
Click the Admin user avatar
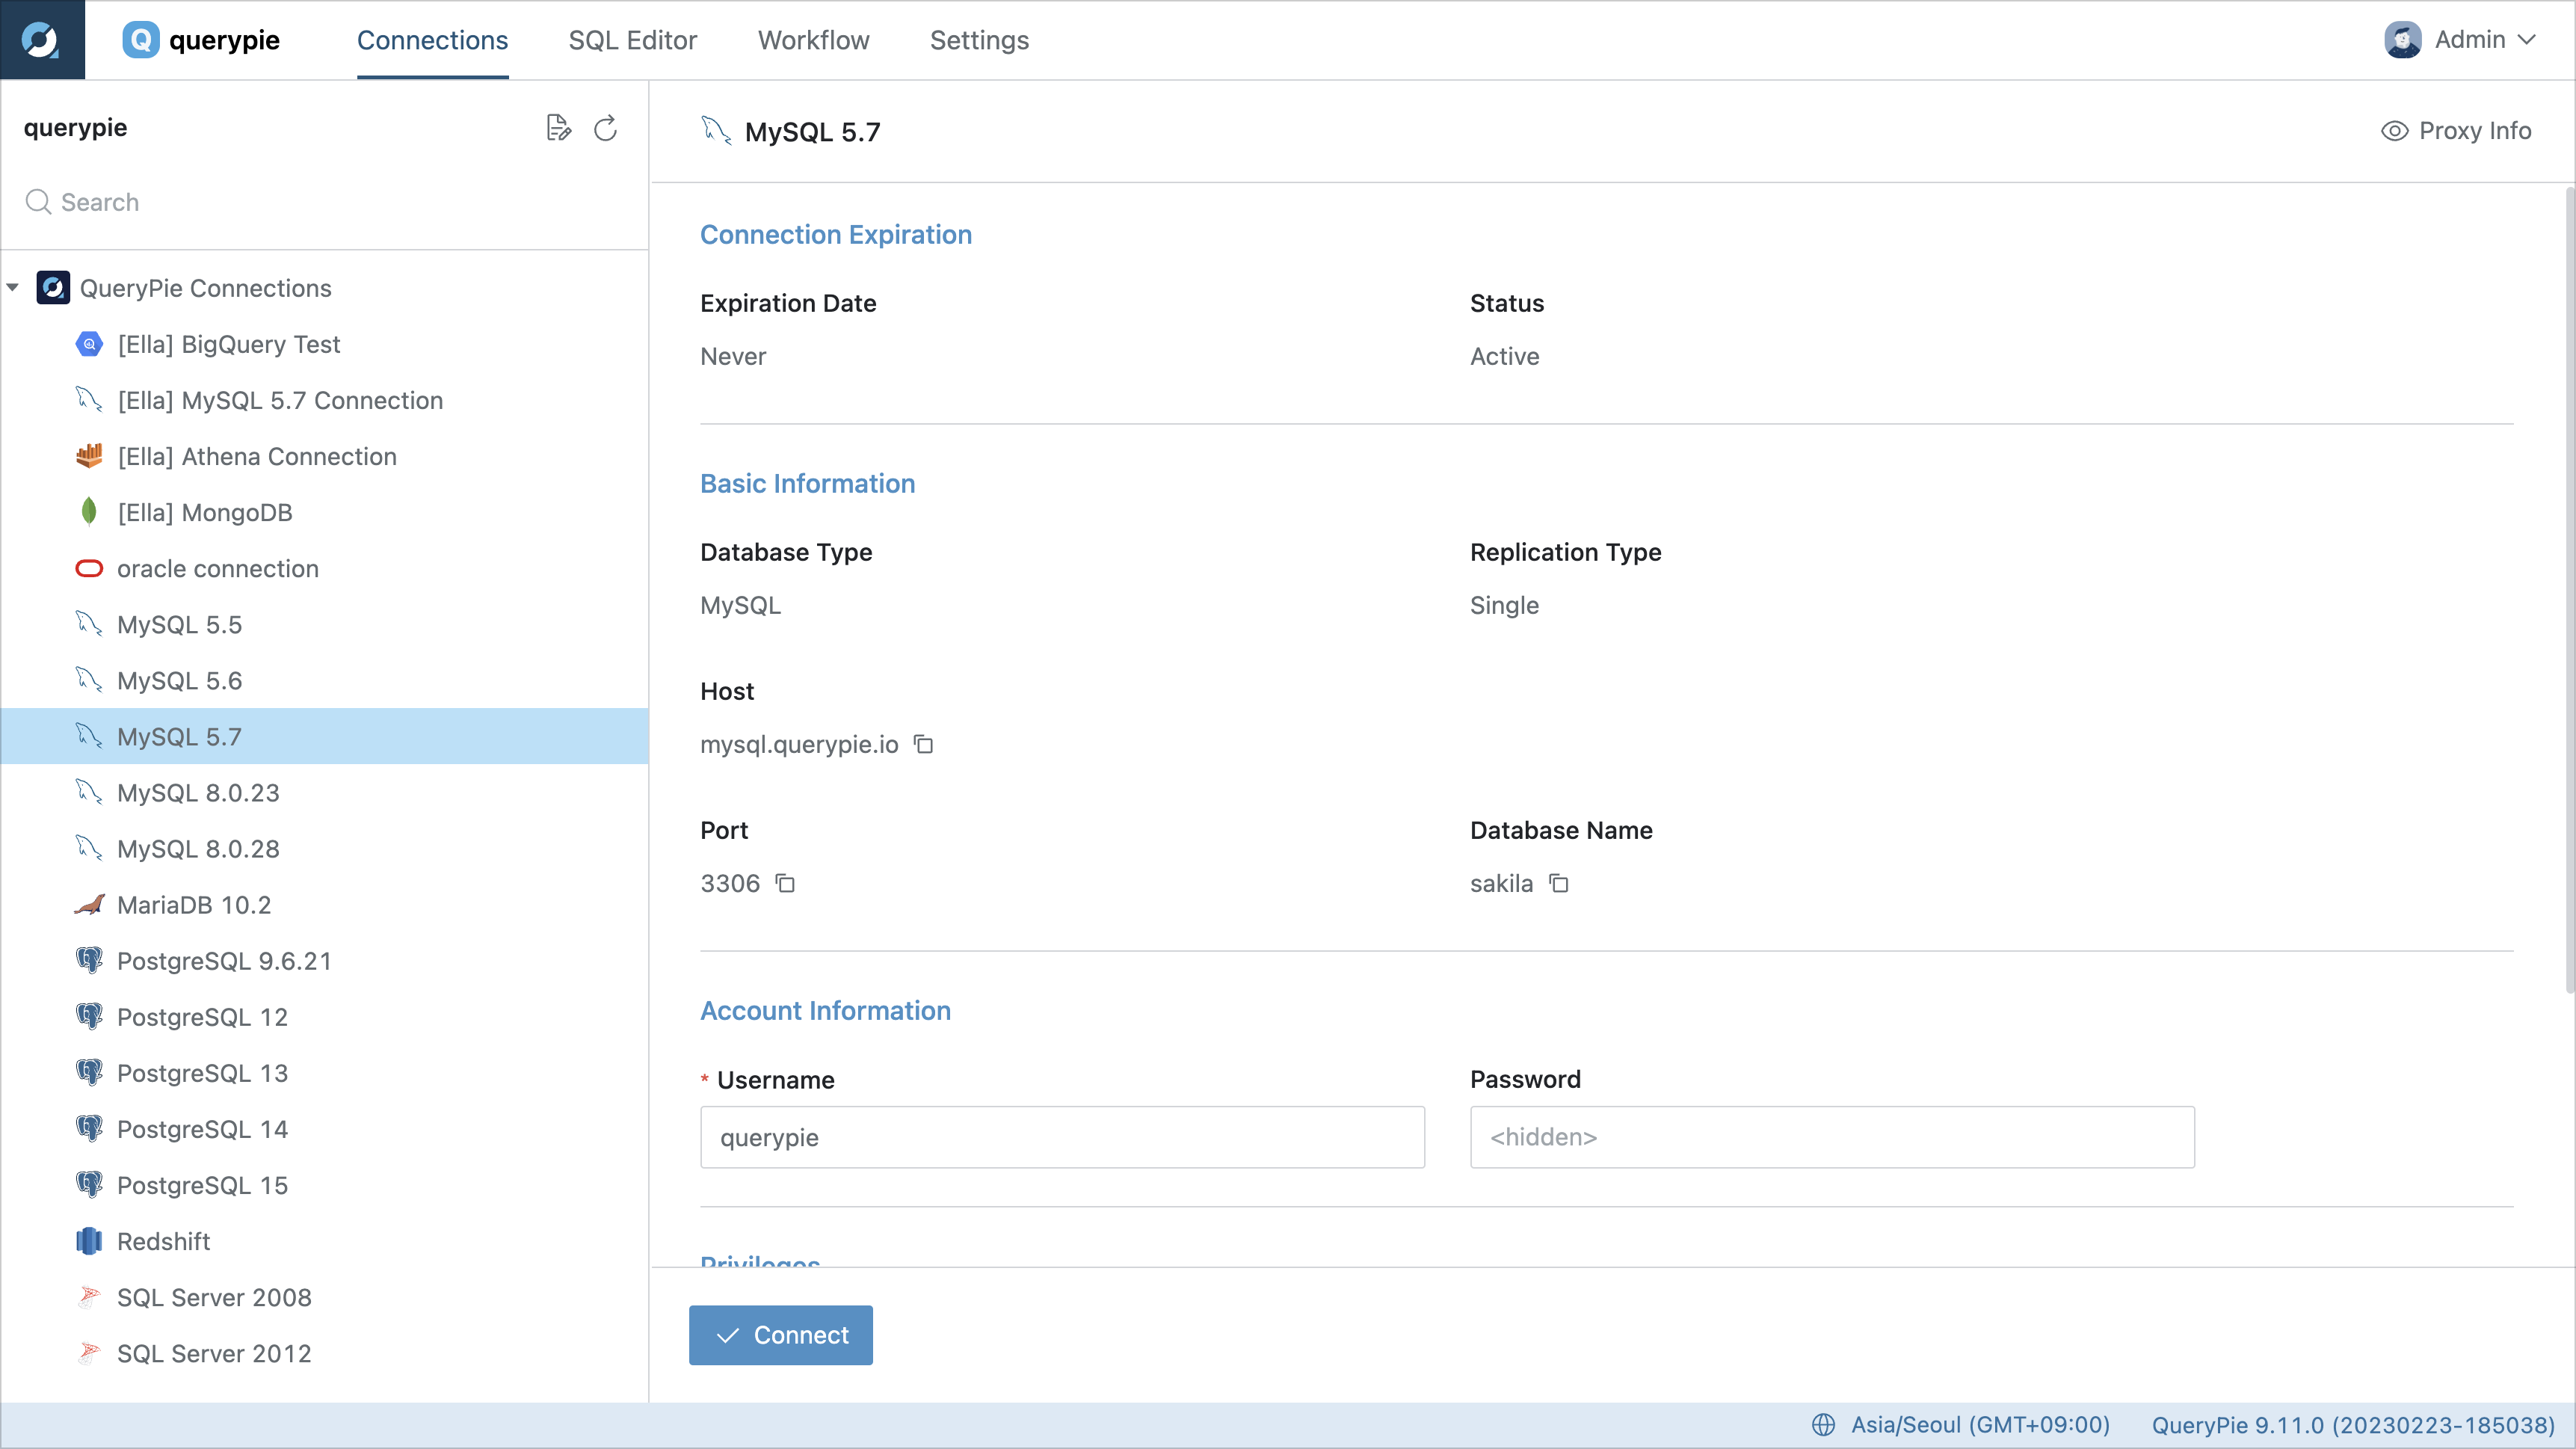pos(2403,40)
